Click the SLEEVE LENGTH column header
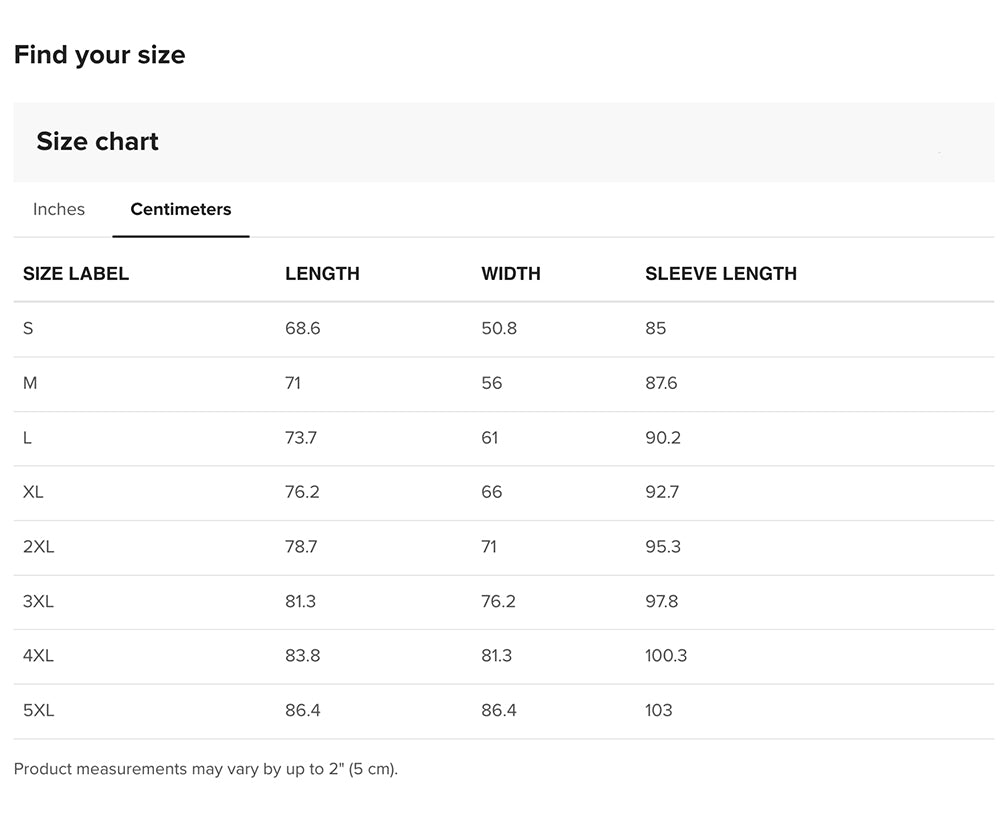Screen dimensions: 1008x821 721,274
